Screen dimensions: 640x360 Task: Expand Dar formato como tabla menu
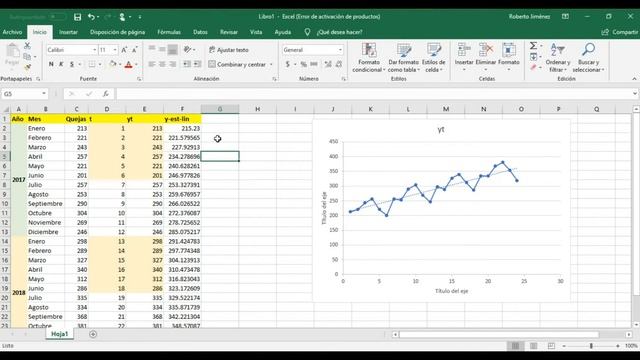(x=404, y=58)
